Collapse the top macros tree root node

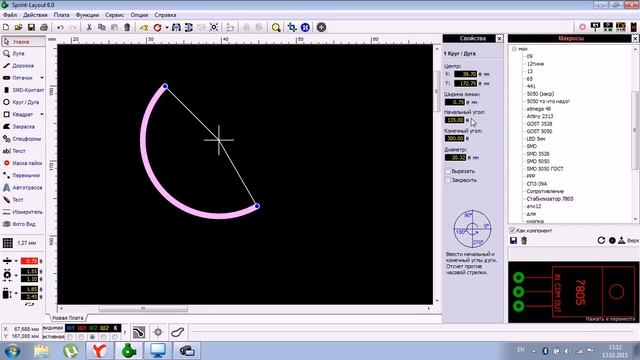[x=514, y=49]
